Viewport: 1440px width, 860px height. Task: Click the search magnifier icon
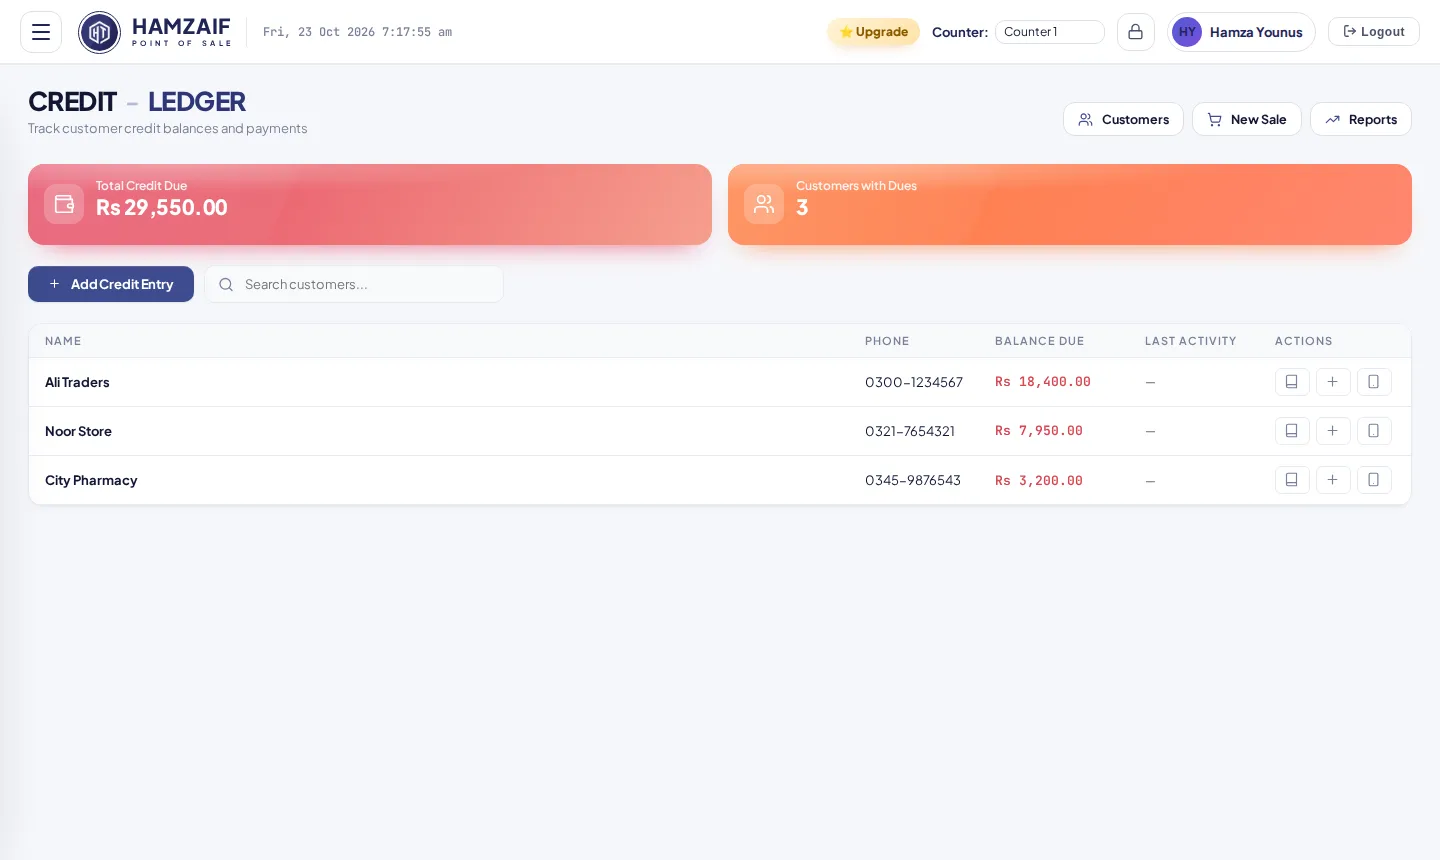click(x=226, y=285)
